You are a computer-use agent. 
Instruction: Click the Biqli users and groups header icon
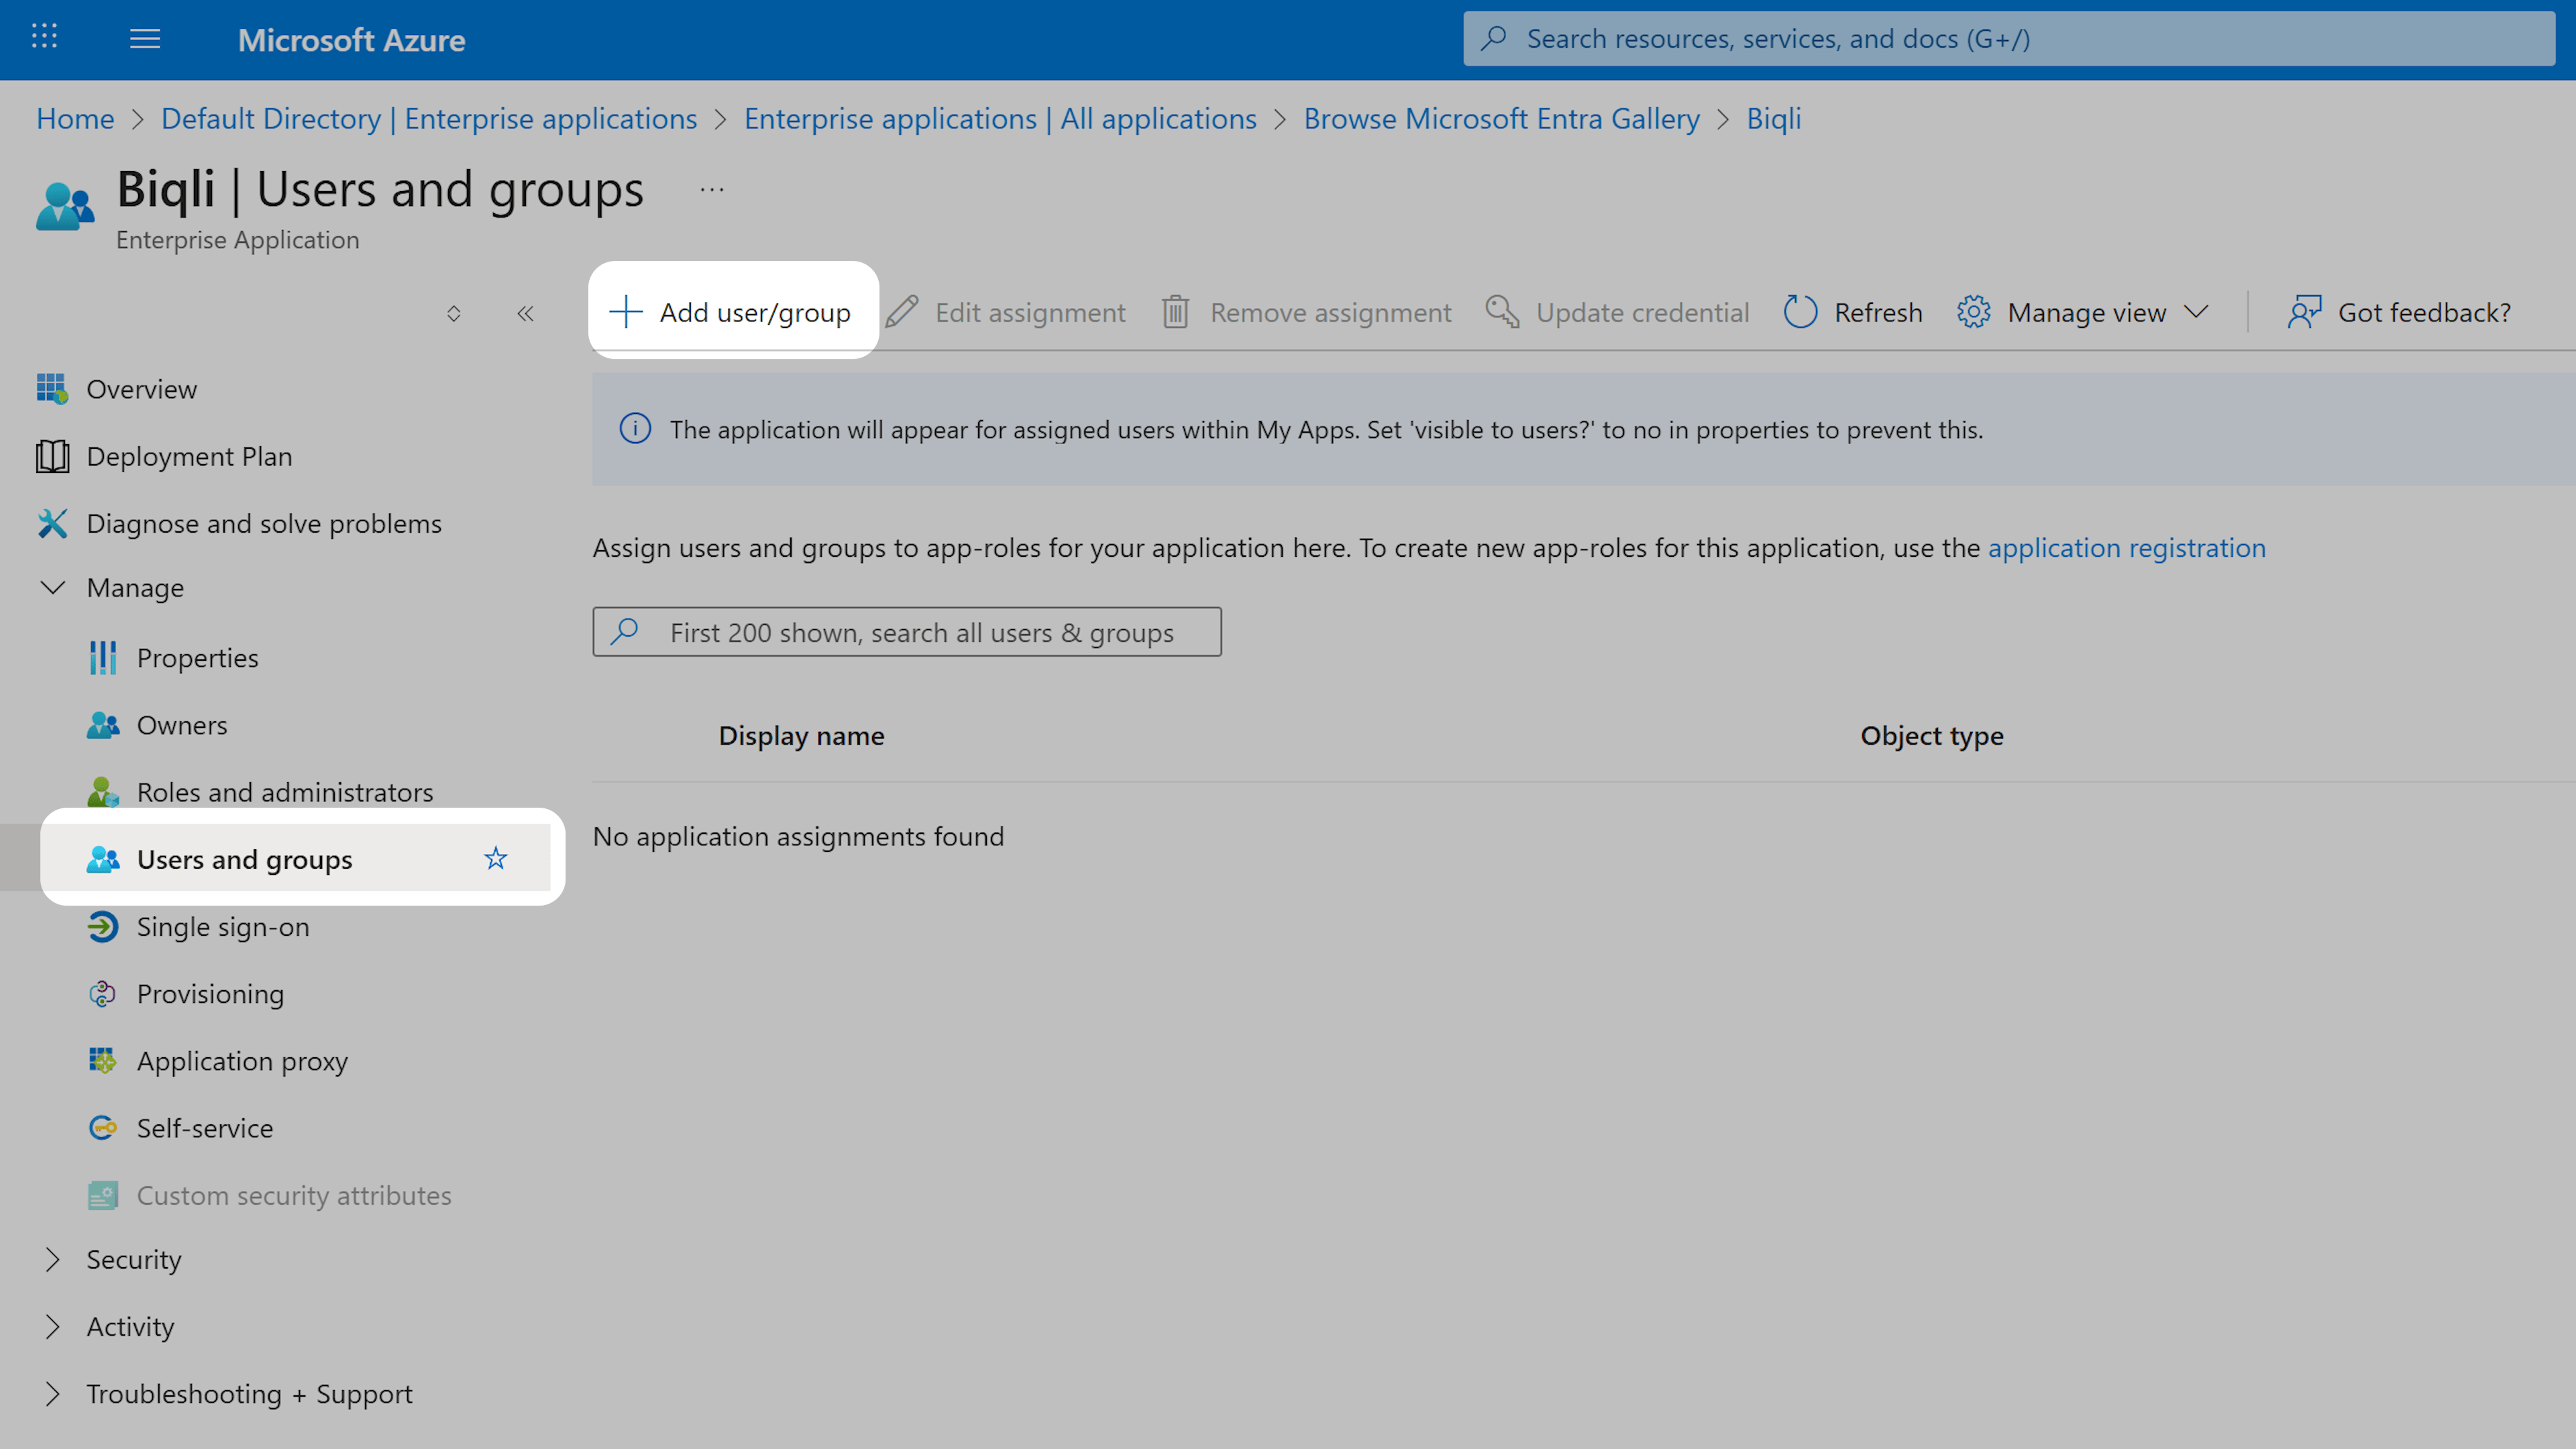65,206
